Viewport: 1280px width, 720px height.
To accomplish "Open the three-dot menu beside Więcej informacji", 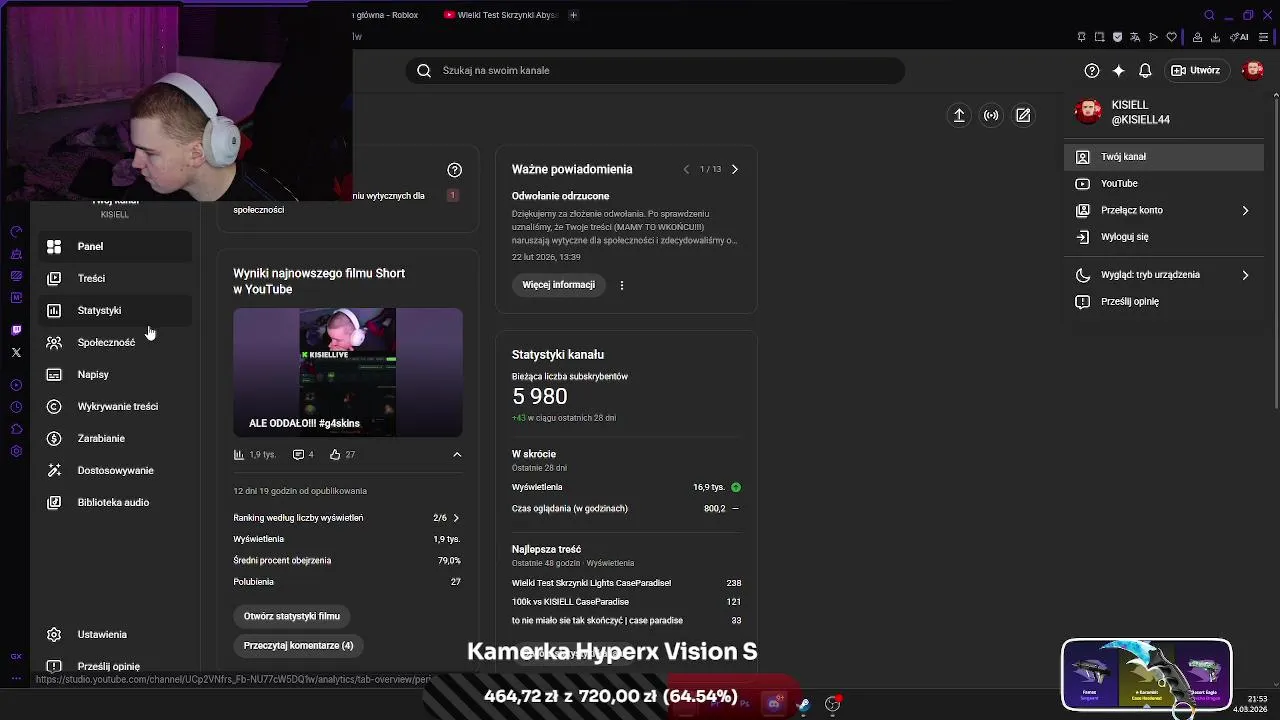I will coord(622,285).
